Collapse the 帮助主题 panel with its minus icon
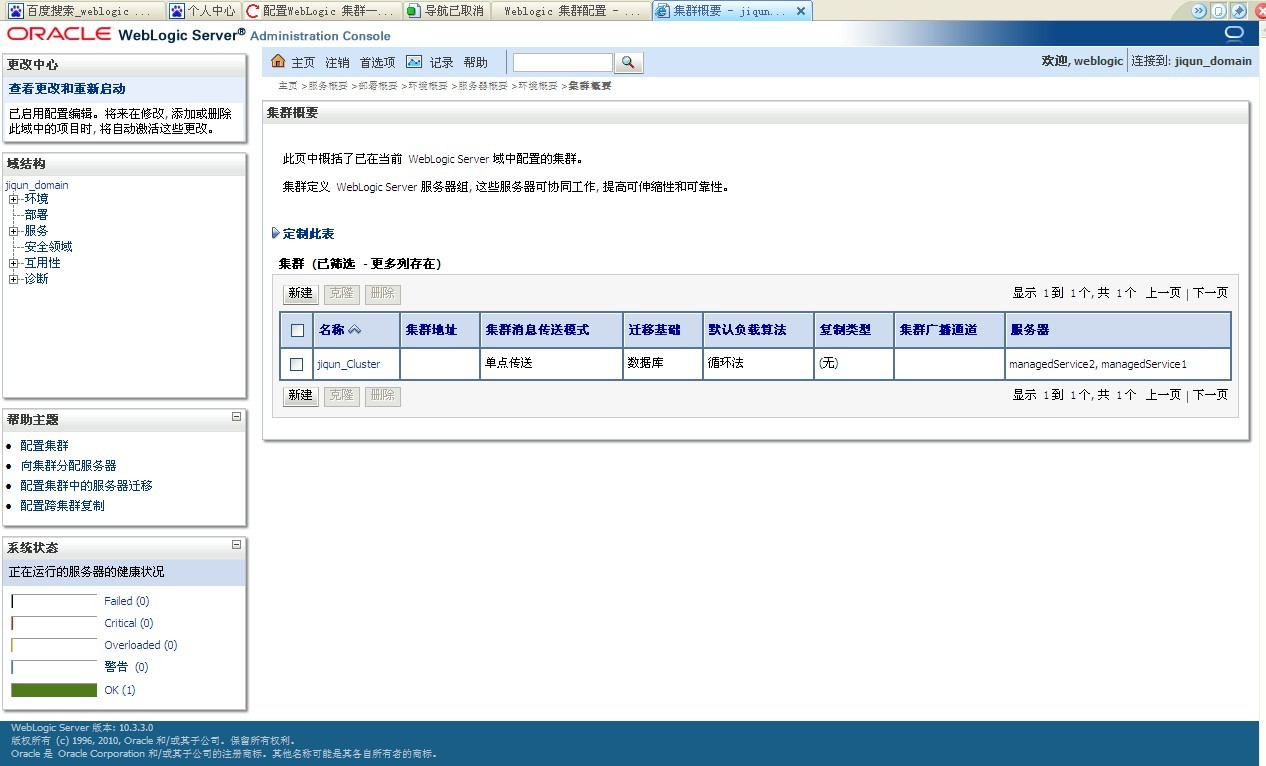Screen dimensions: 1266x766 [x=237, y=417]
